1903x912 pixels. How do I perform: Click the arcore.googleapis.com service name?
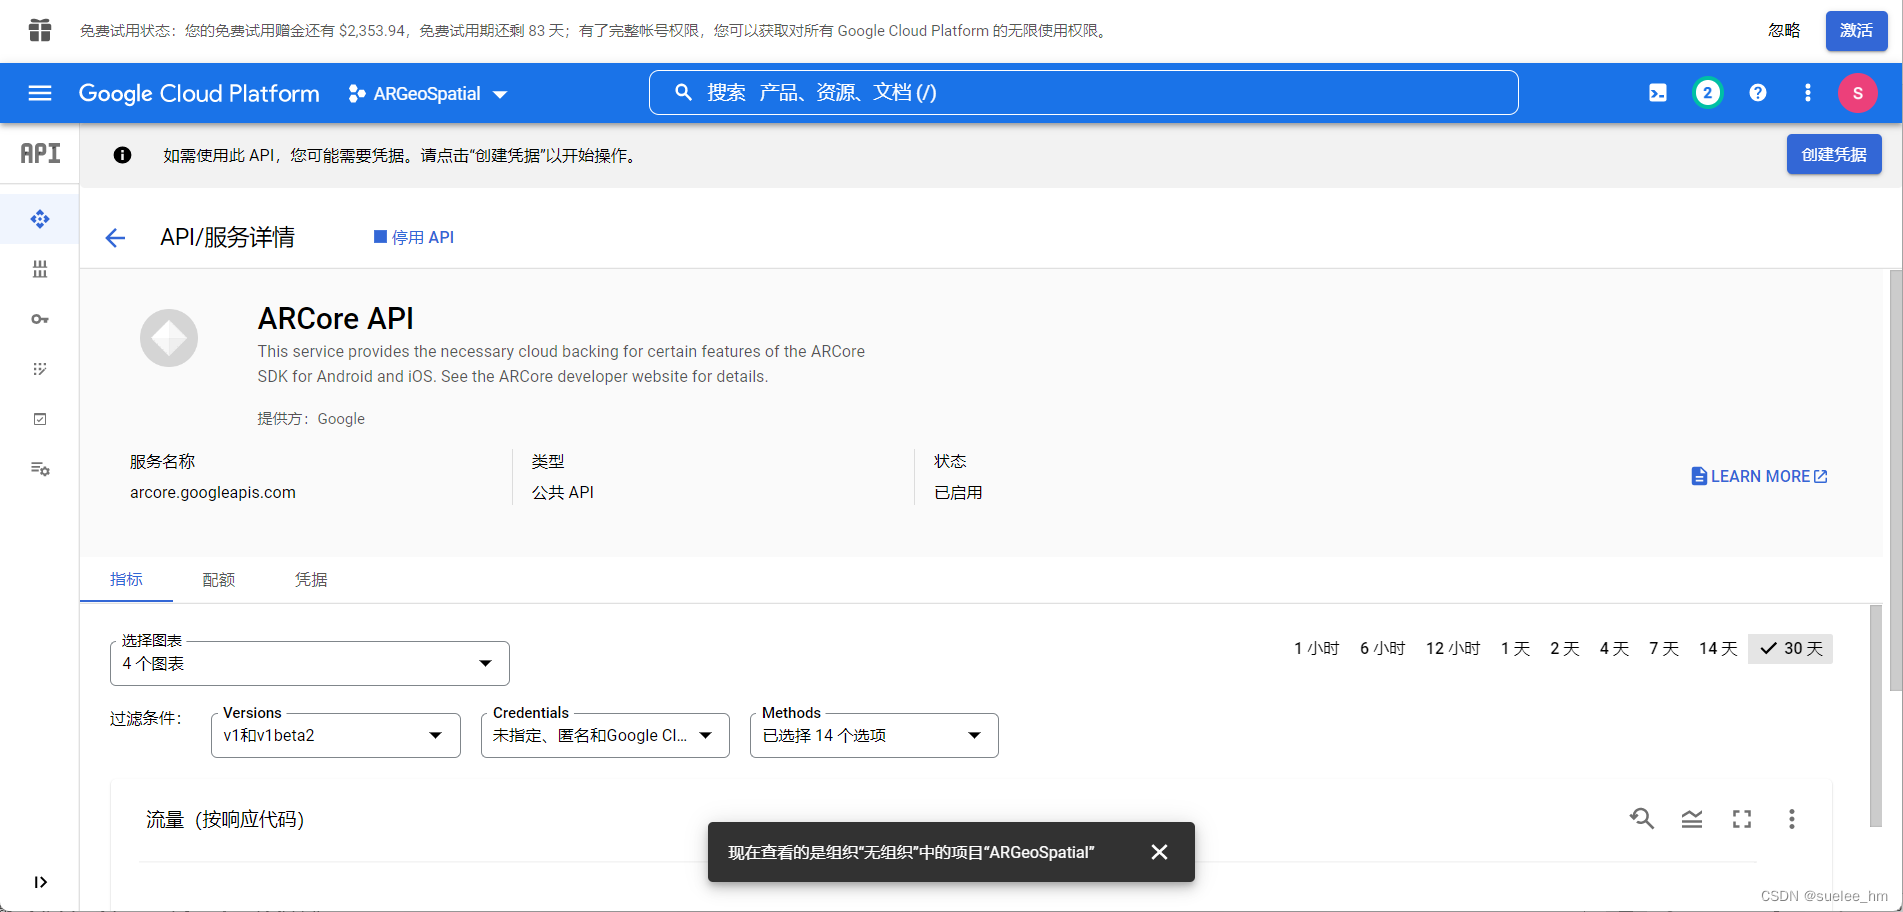pyautogui.click(x=213, y=493)
